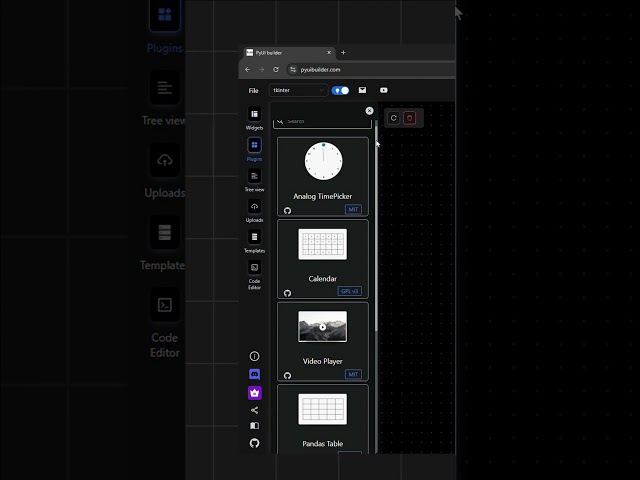
Task: Open the Templates panel
Action: coord(254,237)
